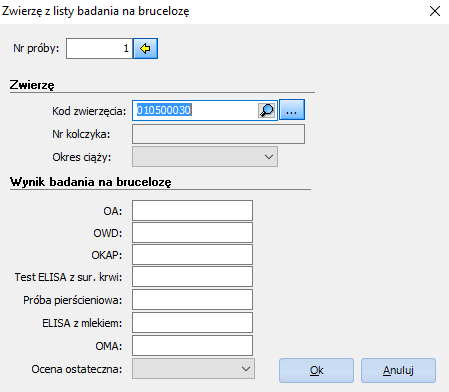This screenshot has width=449, height=392.
Task: Click the OWD result field
Action: click(x=192, y=232)
